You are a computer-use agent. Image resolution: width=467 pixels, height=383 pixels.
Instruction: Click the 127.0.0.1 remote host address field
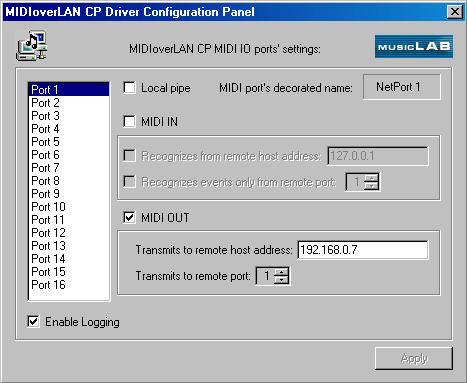click(x=378, y=156)
